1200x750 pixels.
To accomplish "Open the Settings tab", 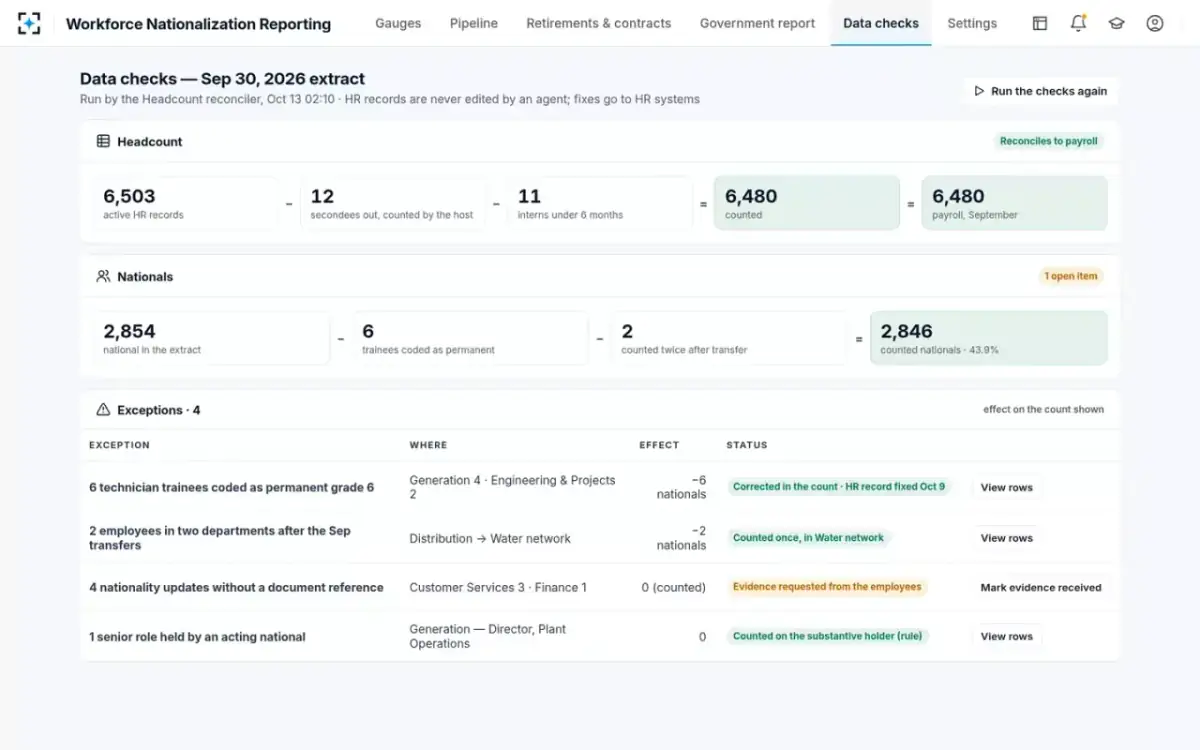I will pos(972,23).
